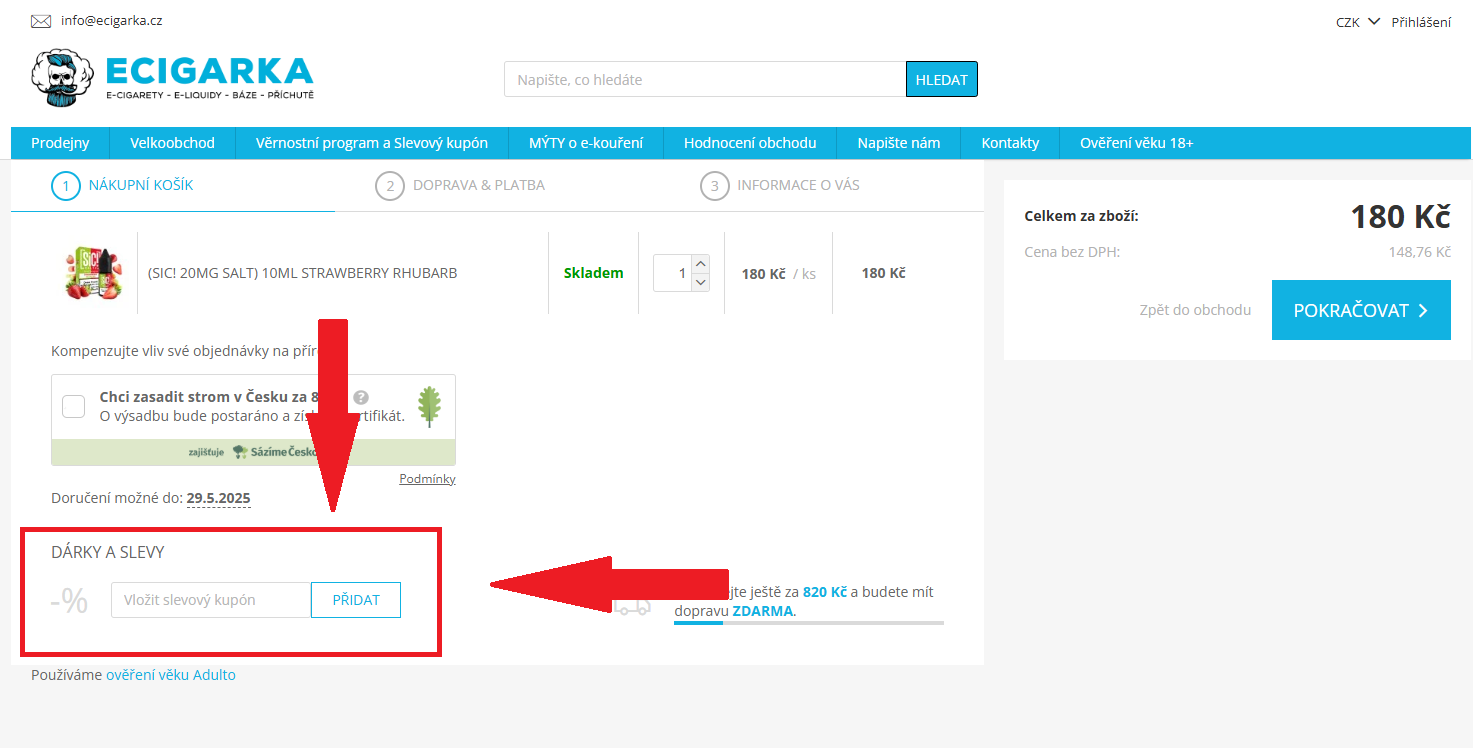Image resolution: width=1473 pixels, height=748 pixels.
Task: Click the free shipping progress bar
Action: click(x=809, y=623)
